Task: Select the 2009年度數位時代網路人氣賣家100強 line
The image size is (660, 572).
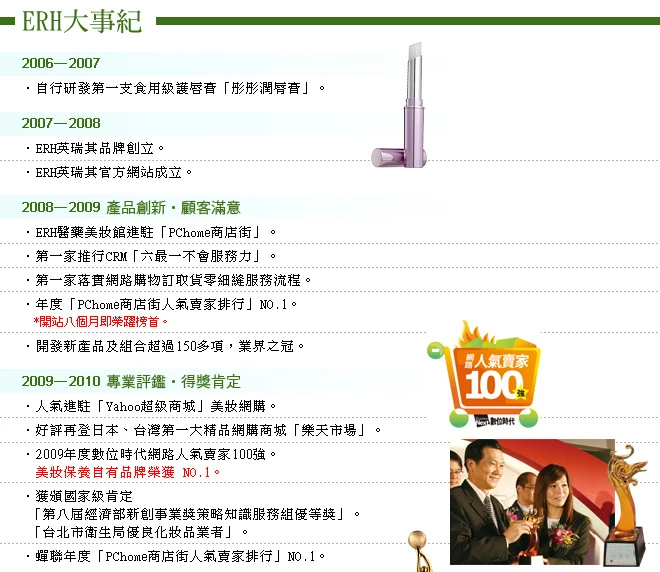Action: (x=151, y=454)
